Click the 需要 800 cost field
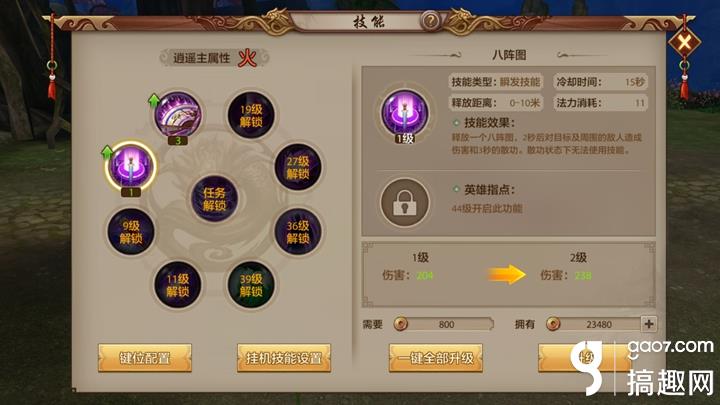 point(443,324)
